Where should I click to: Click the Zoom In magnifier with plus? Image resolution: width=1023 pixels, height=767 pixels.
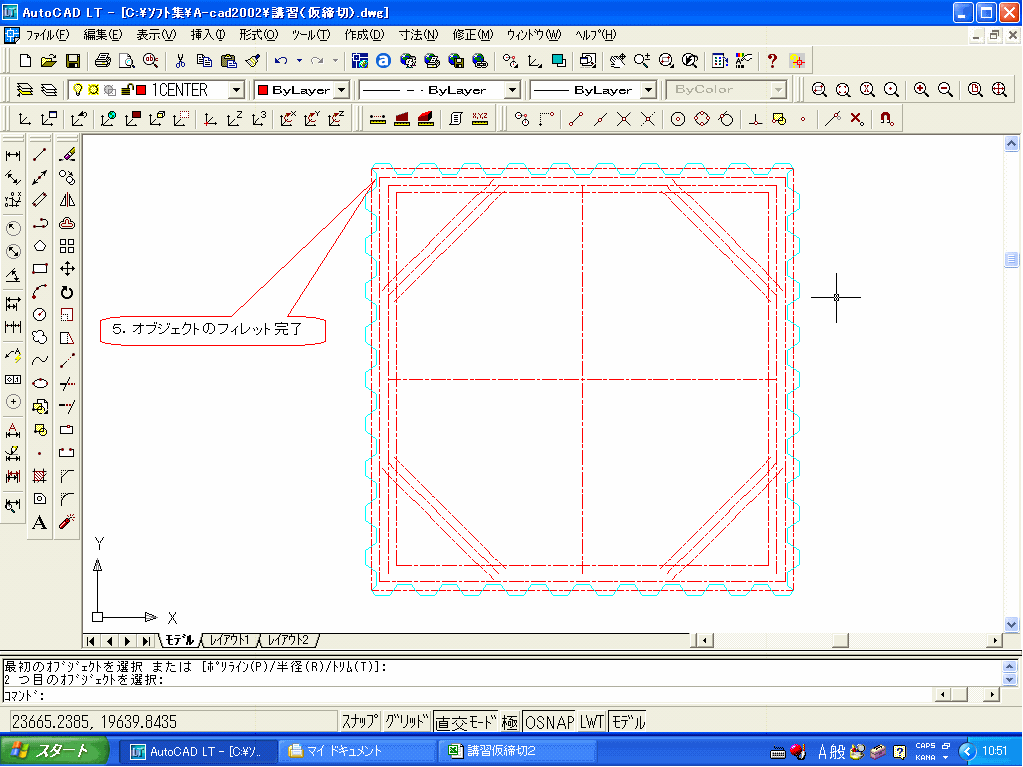click(921, 89)
